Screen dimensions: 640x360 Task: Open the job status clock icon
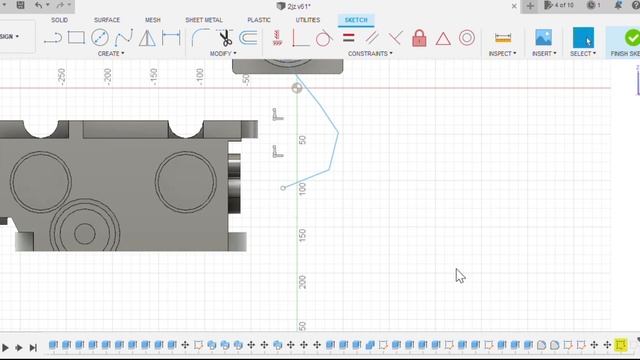[593, 5]
